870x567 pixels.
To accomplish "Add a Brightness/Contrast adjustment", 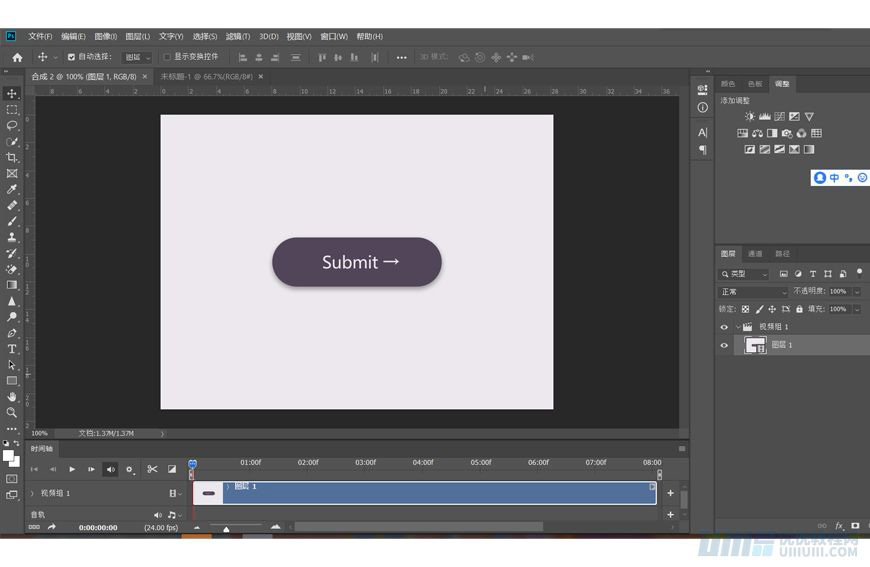I will point(750,117).
